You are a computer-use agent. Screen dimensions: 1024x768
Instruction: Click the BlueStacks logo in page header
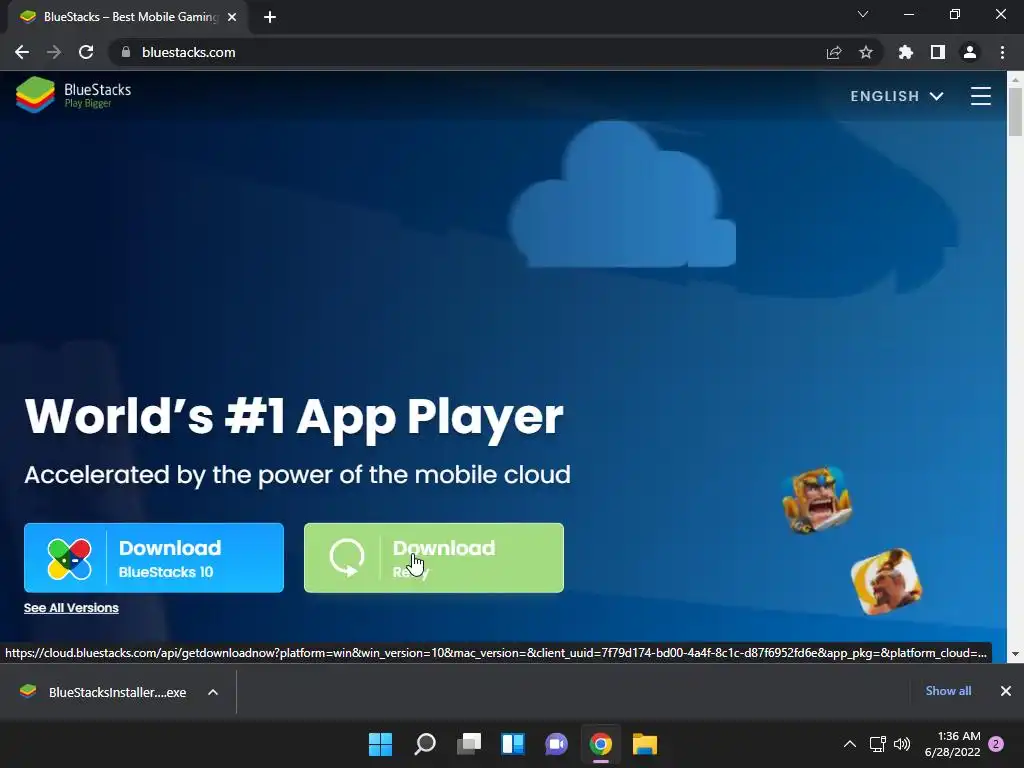point(73,95)
